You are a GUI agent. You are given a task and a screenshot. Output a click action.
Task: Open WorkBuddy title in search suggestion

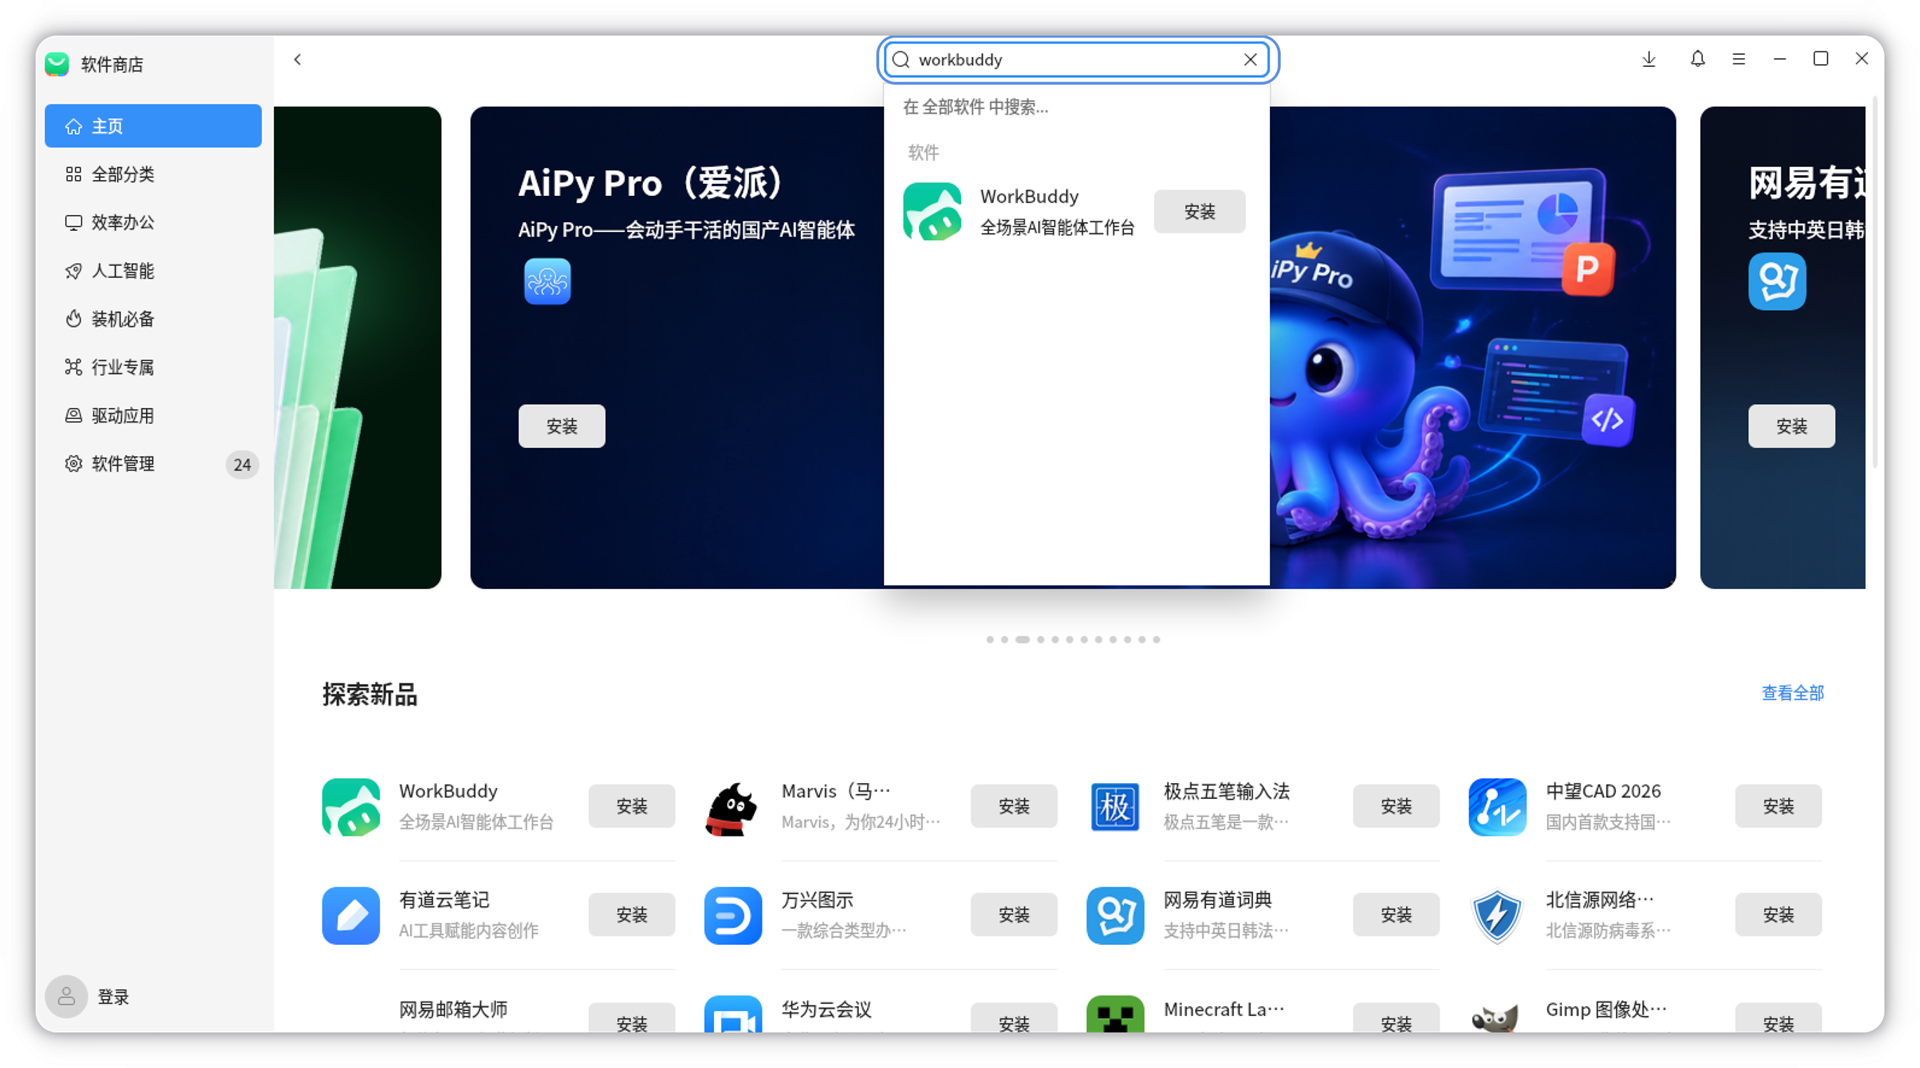click(1029, 196)
